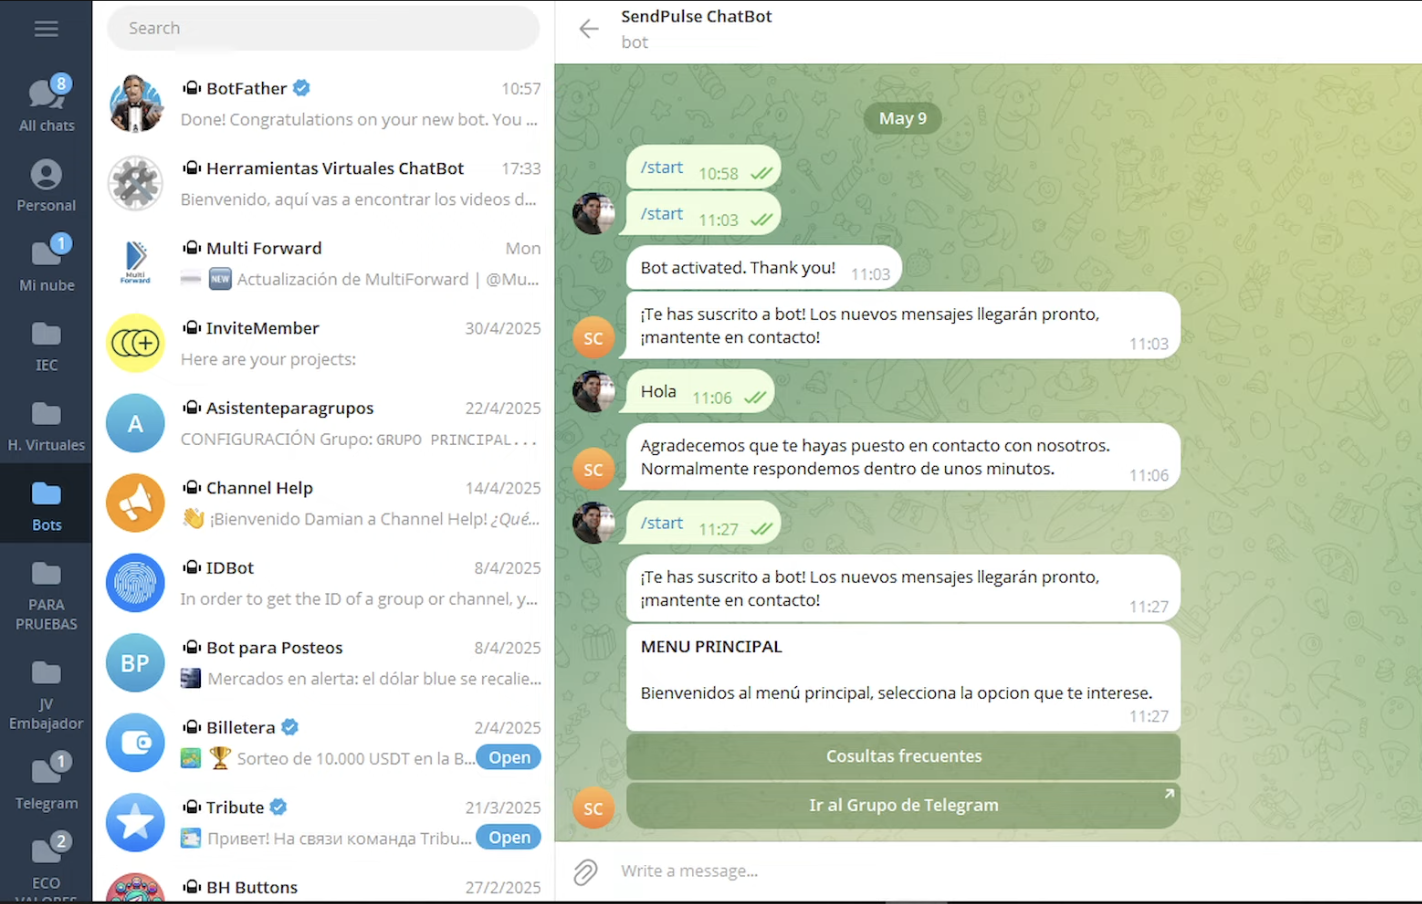Click the Billetera wallet avatar

click(136, 743)
